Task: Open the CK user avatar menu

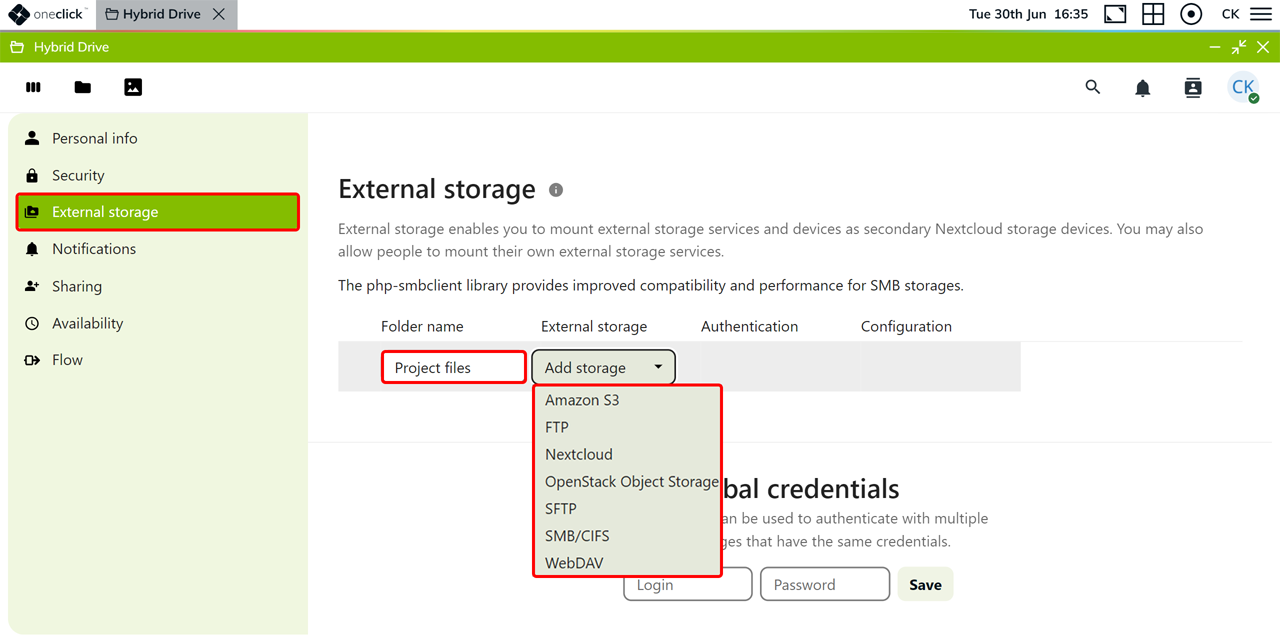Action: 1243,87
